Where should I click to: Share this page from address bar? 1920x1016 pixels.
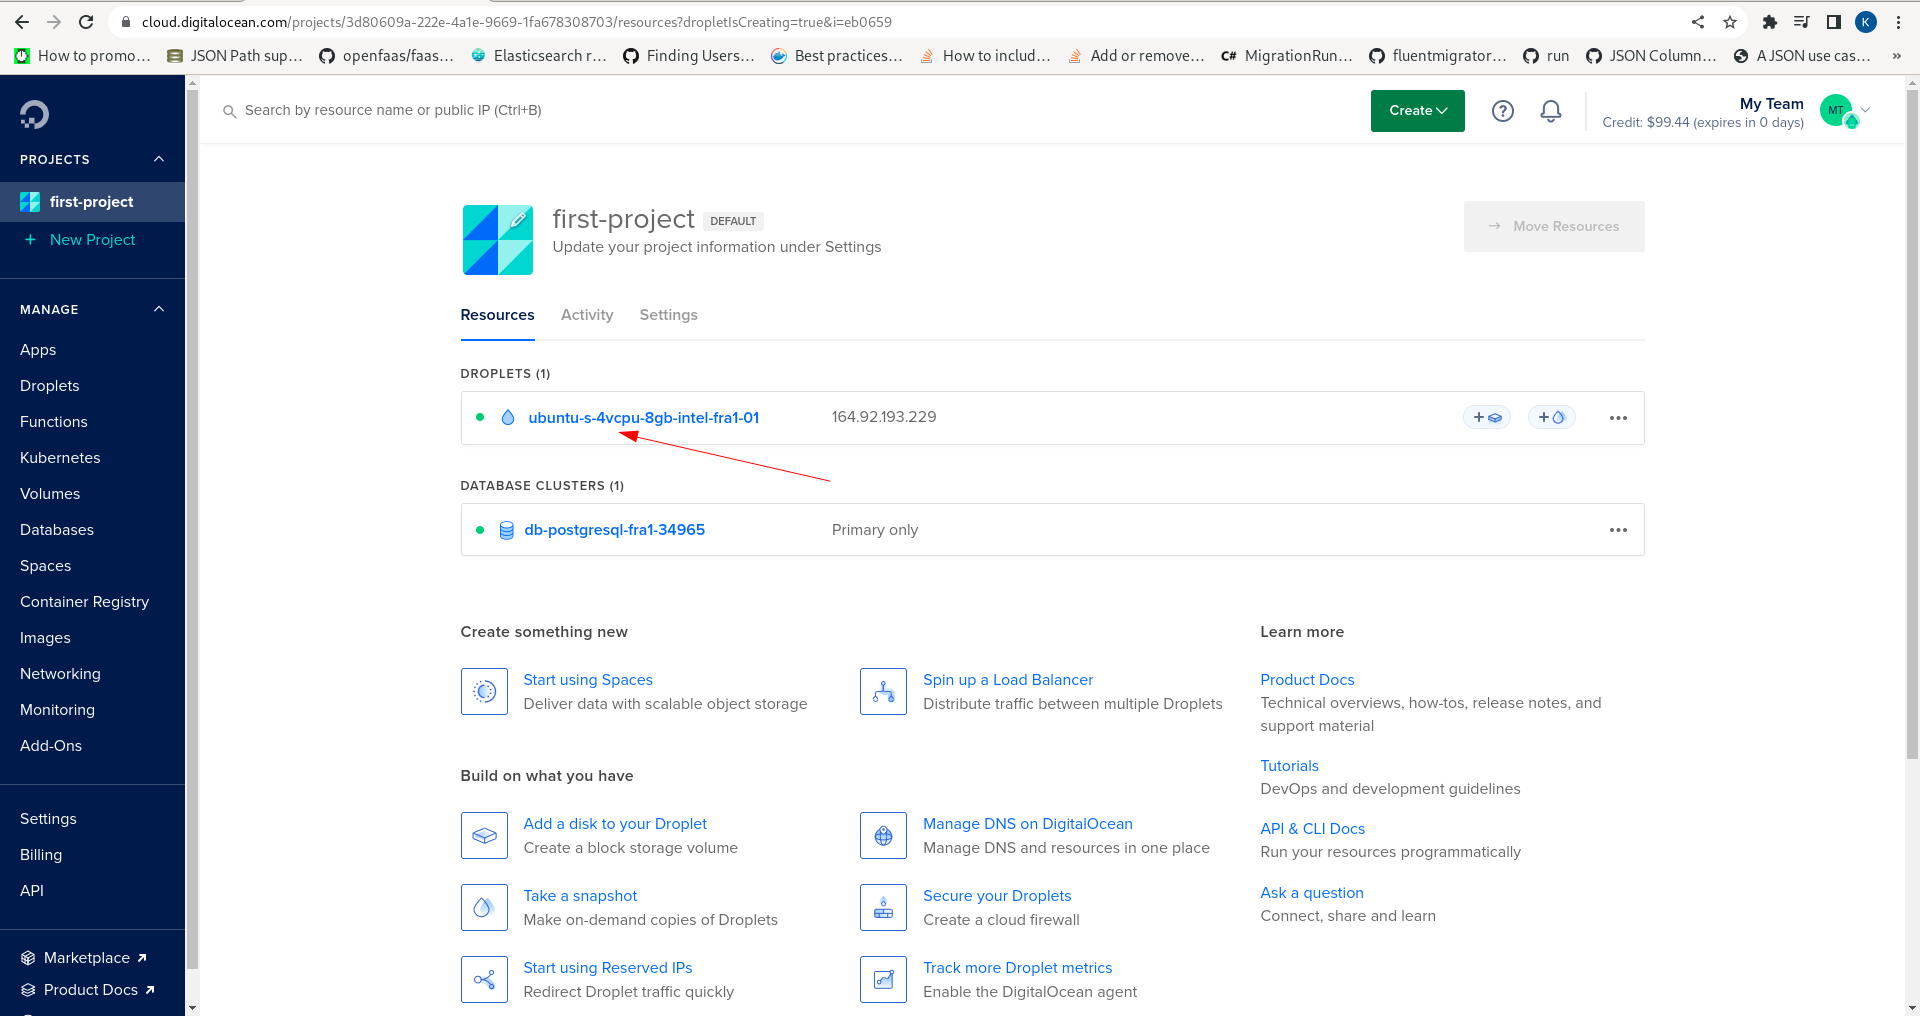tap(1698, 22)
